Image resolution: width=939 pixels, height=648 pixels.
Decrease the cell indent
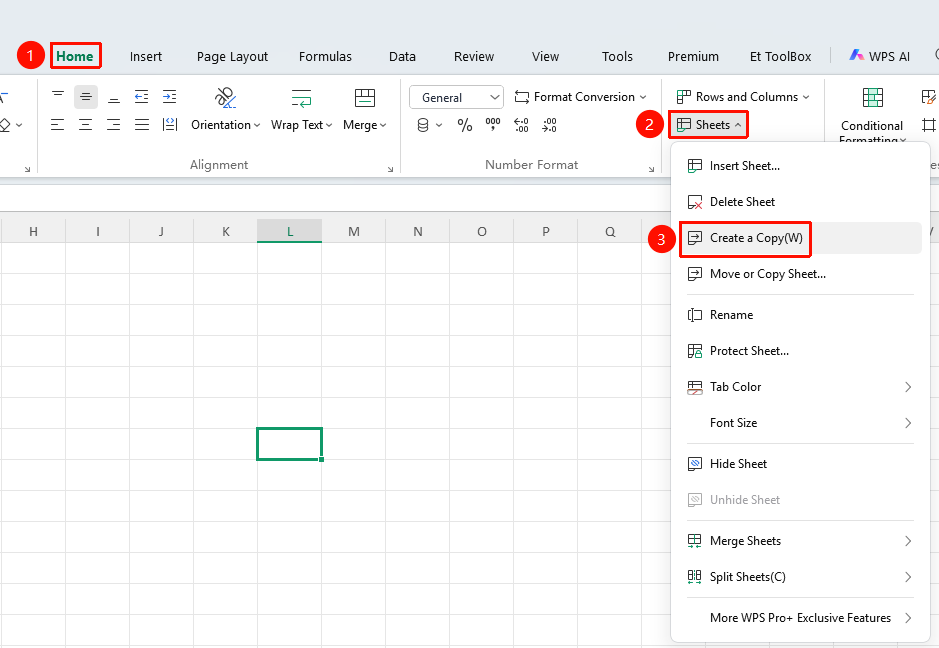click(141, 96)
